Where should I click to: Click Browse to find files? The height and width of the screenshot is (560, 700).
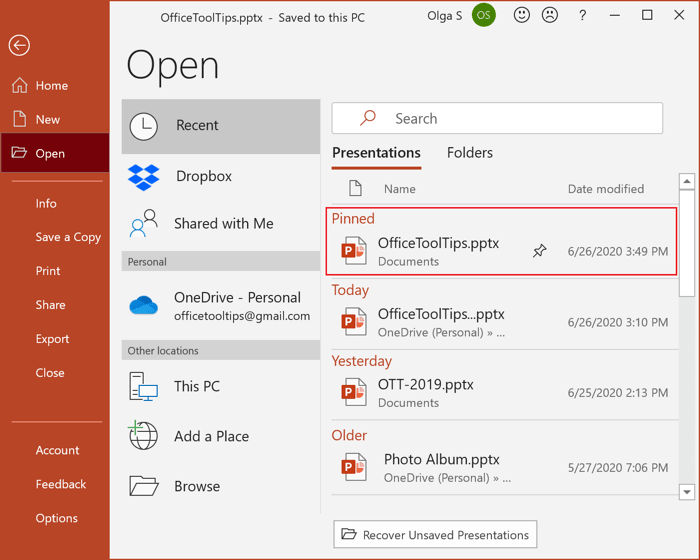pyautogui.click(x=221, y=486)
